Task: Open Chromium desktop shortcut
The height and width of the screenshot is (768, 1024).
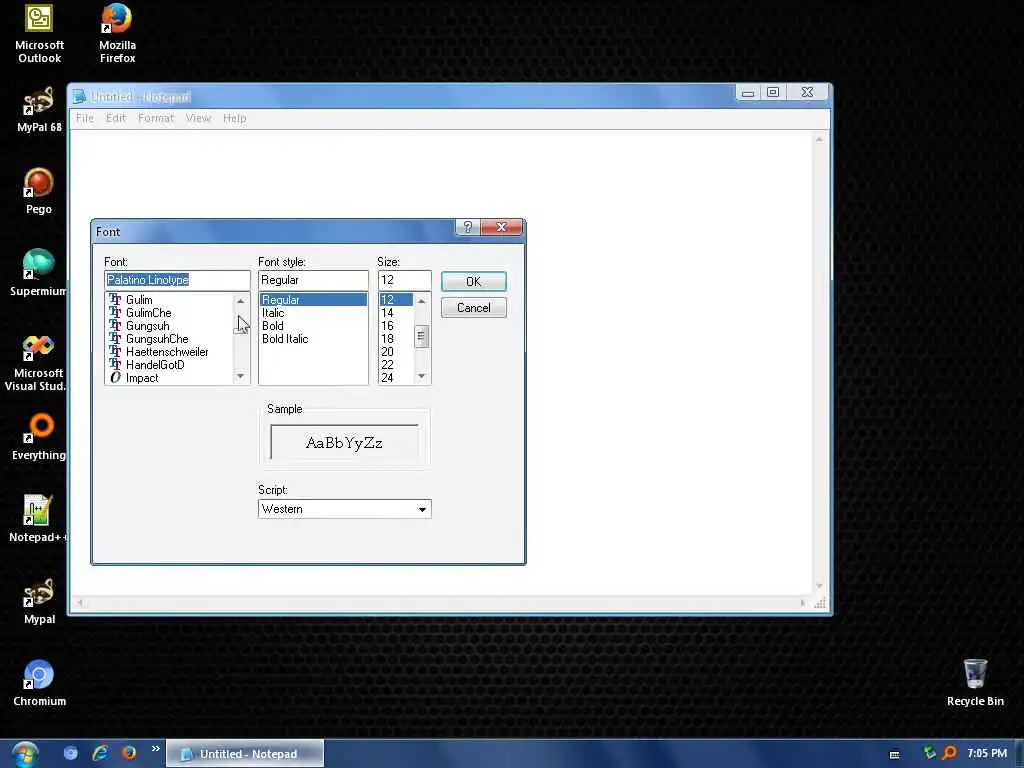Action: pyautogui.click(x=39, y=683)
